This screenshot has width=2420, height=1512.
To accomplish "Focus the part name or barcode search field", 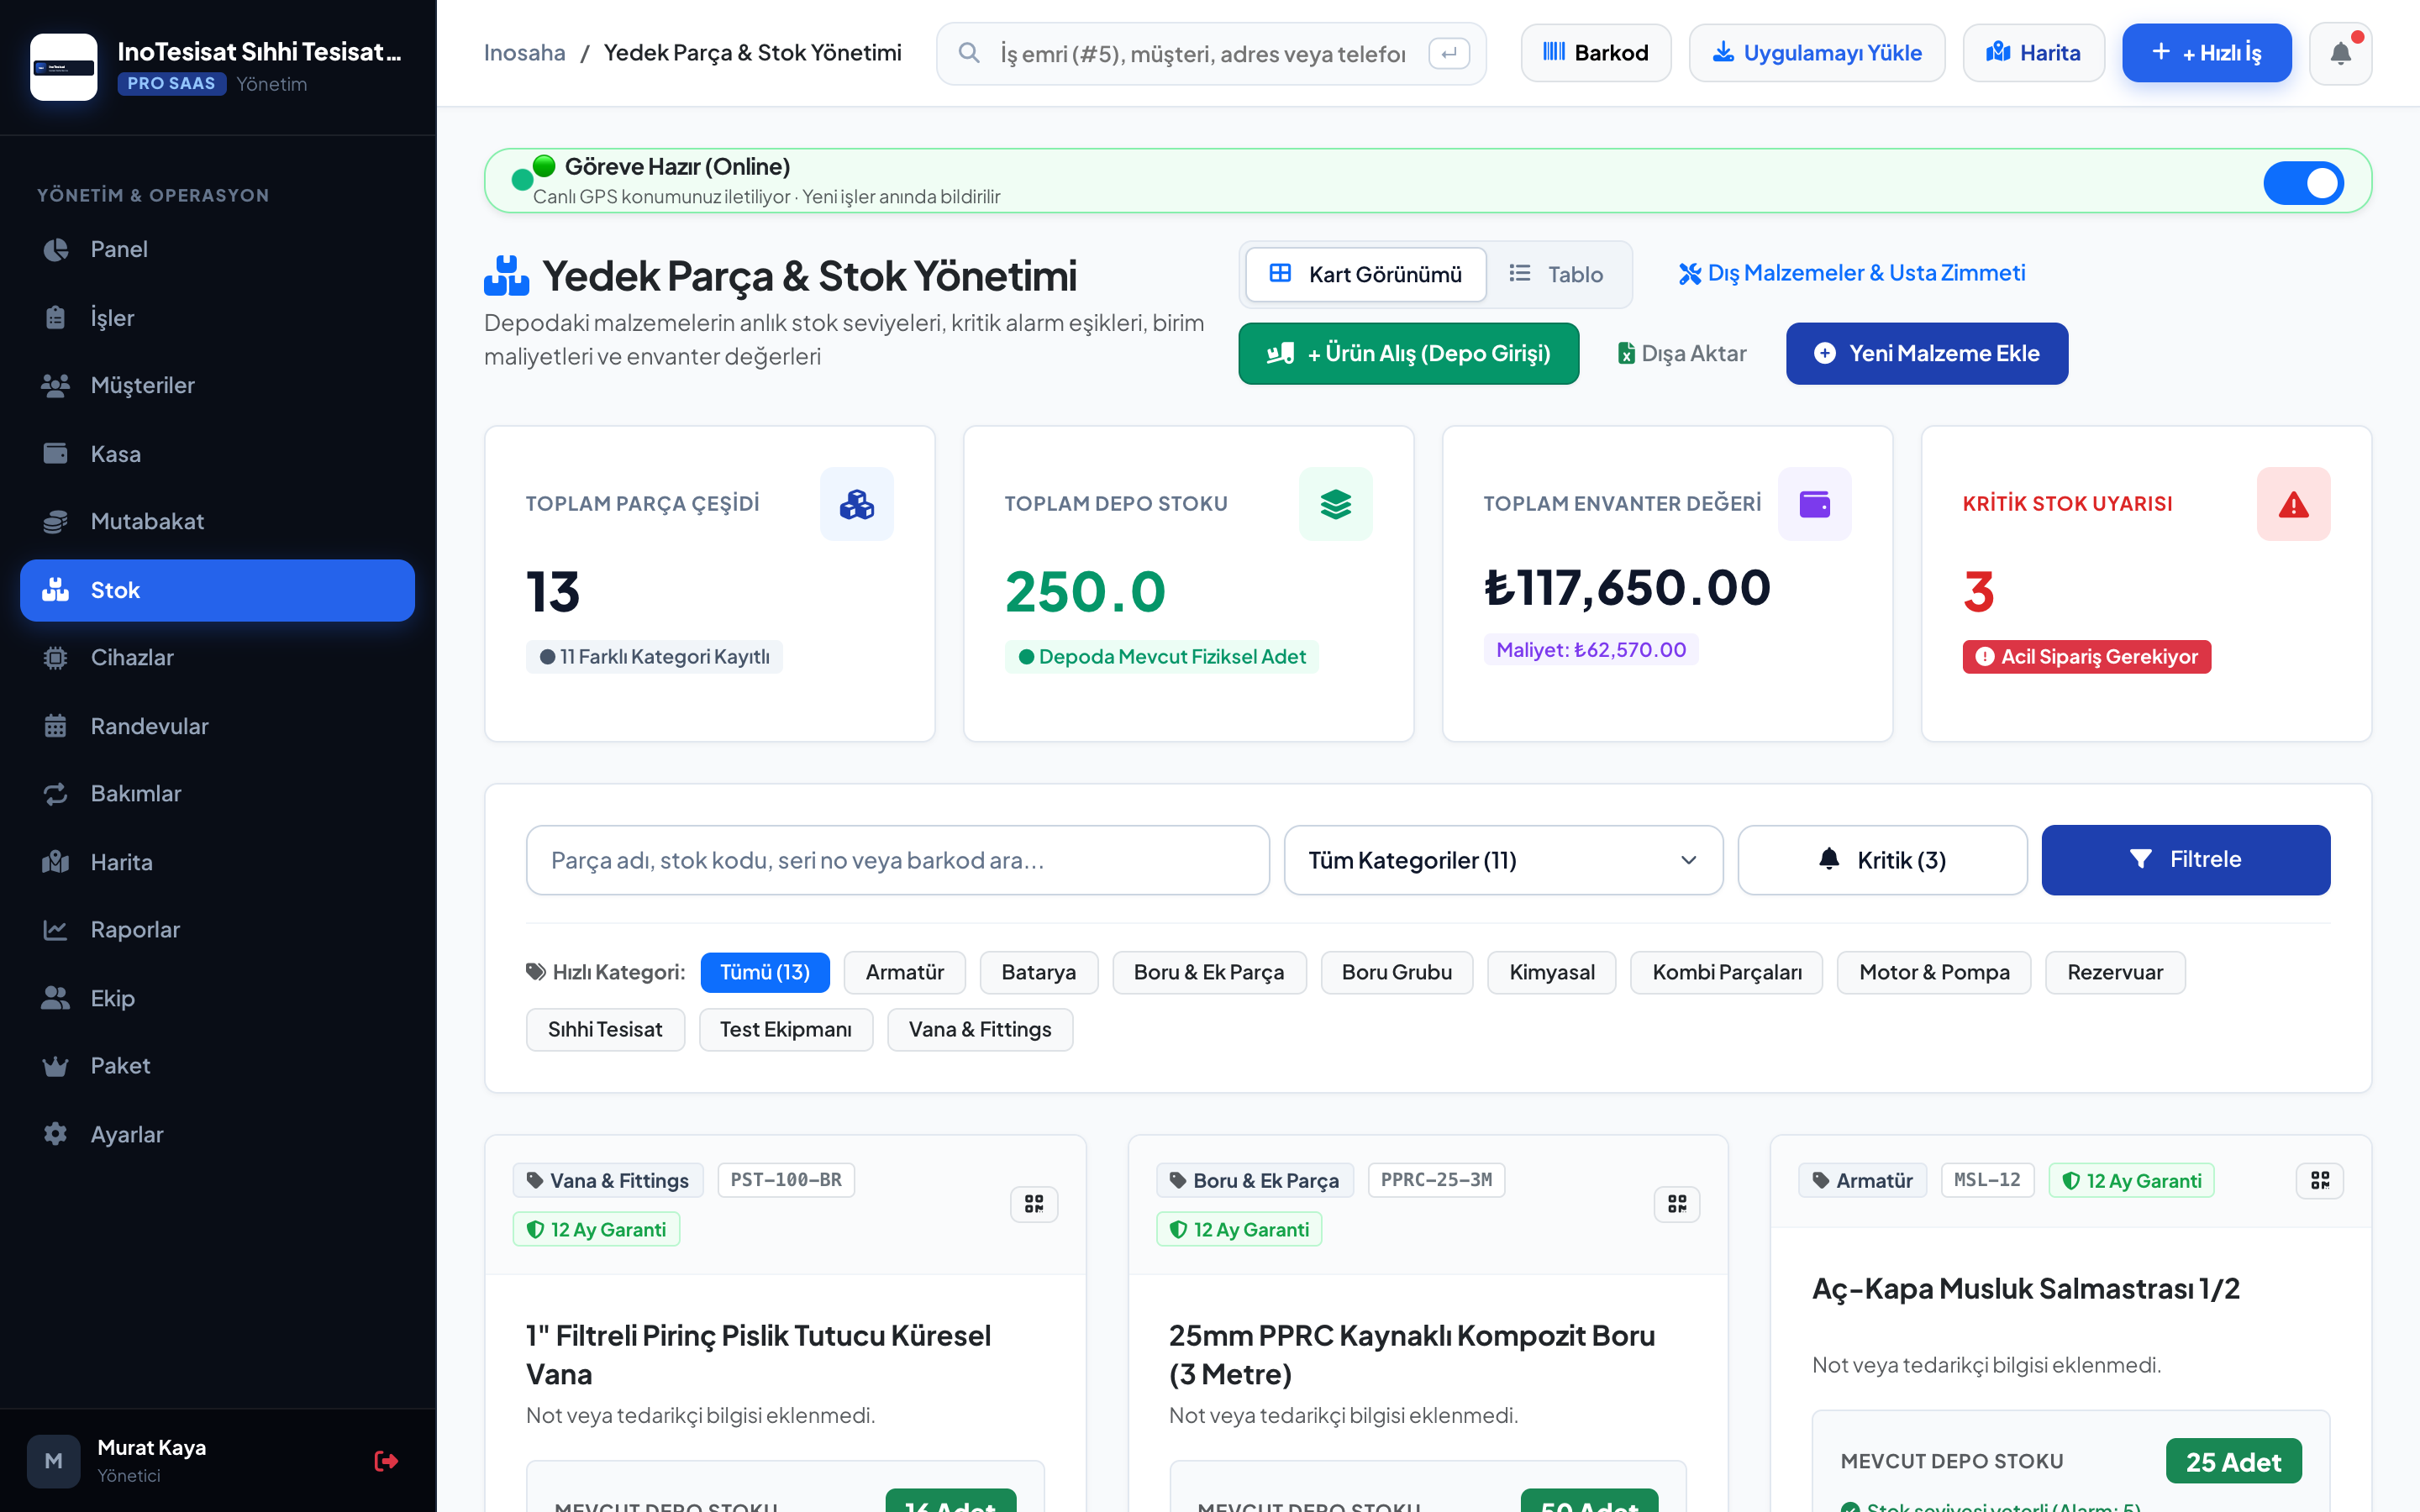I will click(897, 860).
